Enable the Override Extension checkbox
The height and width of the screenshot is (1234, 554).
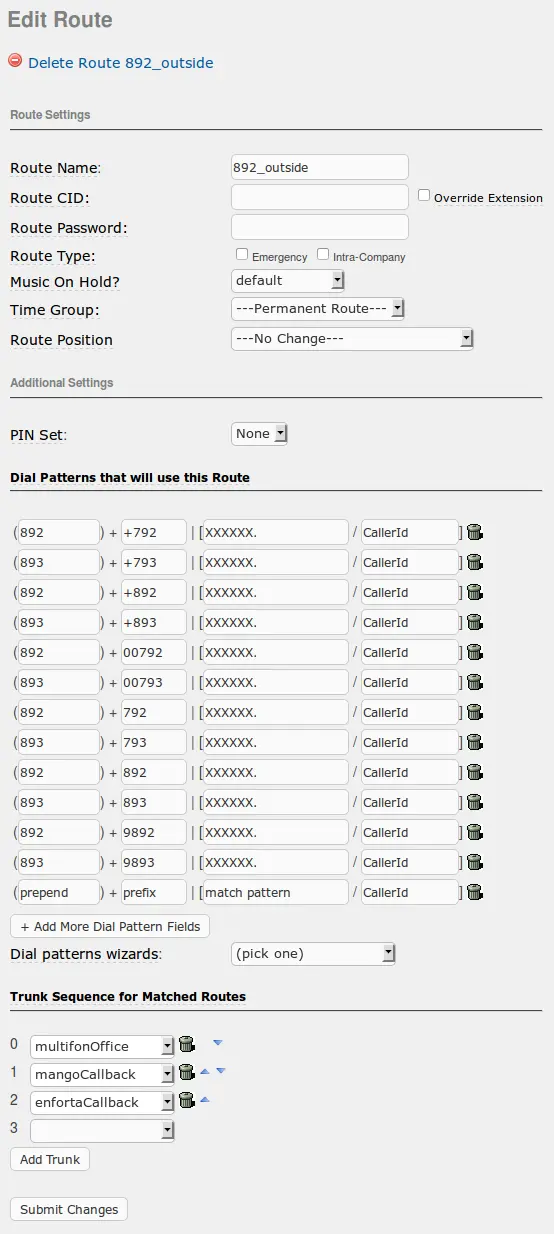[x=424, y=196]
